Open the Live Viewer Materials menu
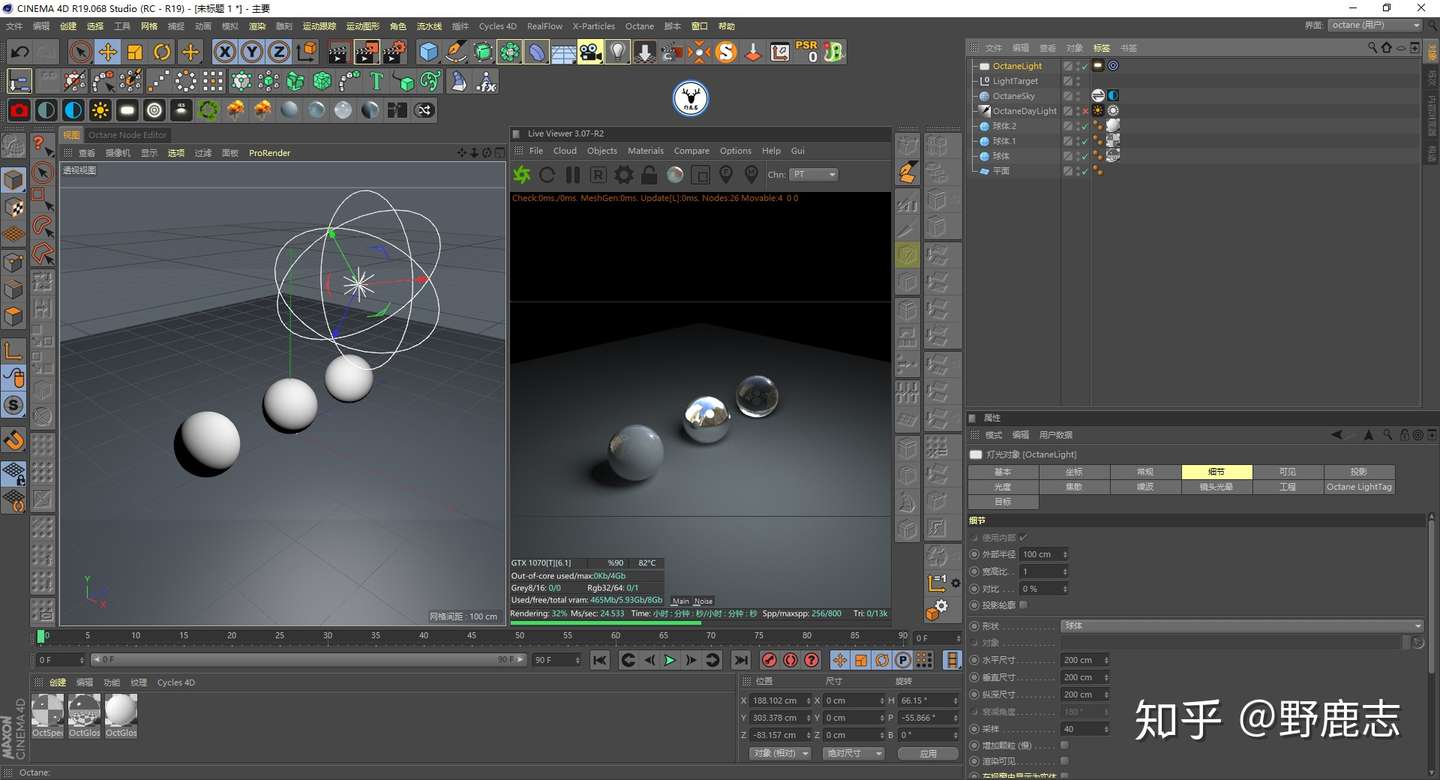 (645, 151)
